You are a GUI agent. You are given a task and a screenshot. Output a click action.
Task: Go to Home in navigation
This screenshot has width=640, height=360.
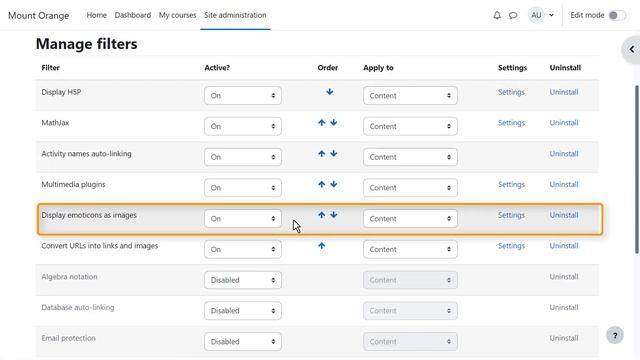click(x=96, y=15)
